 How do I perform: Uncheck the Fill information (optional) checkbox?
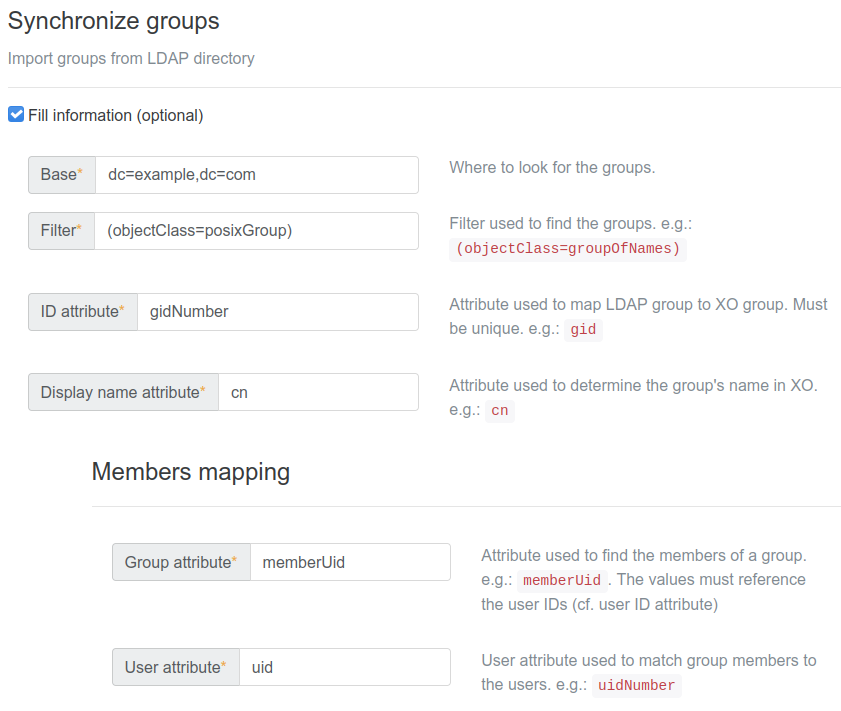[16, 115]
